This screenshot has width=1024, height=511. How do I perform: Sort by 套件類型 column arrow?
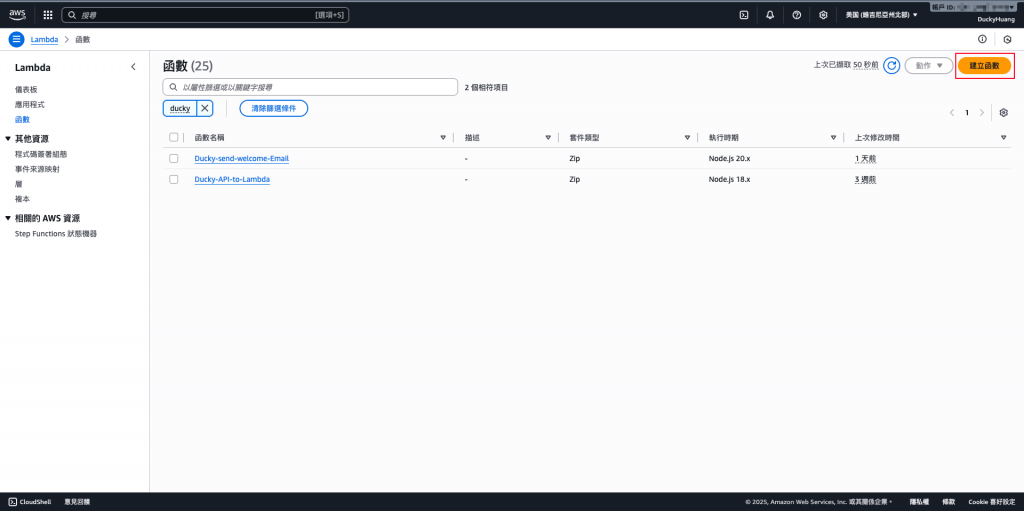click(687, 137)
